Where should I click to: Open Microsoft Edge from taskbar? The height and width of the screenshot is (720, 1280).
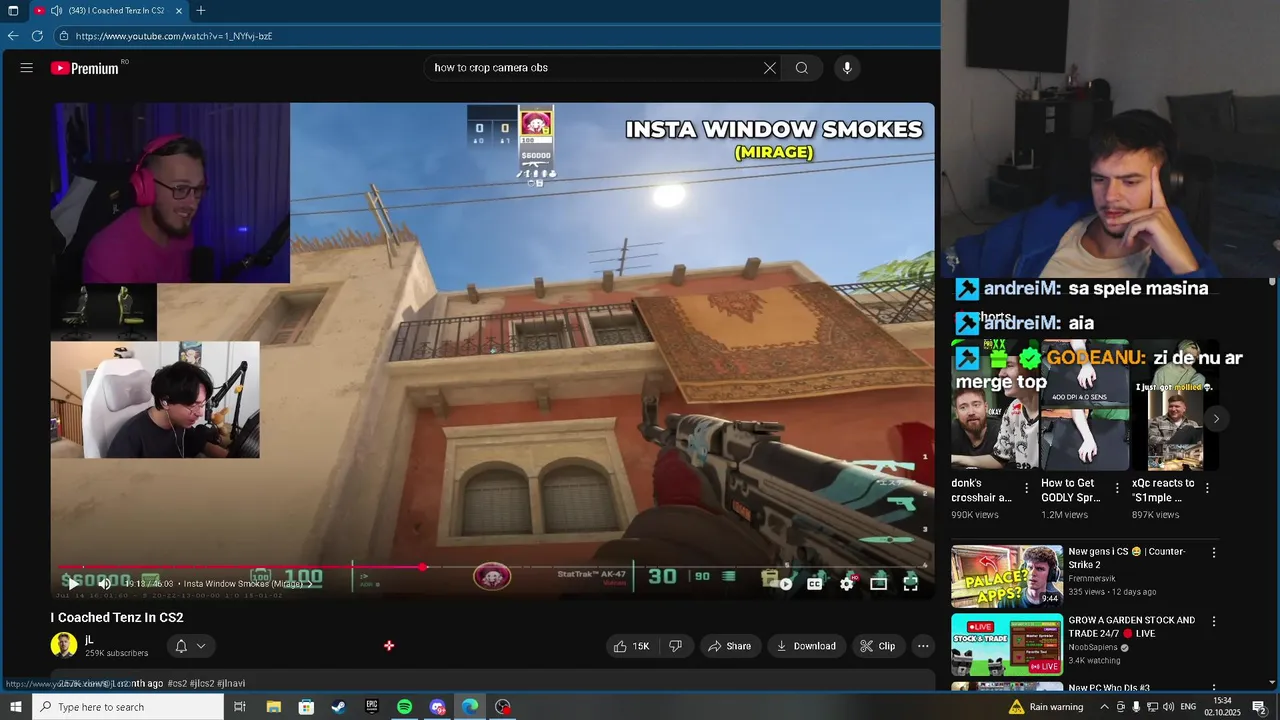[x=470, y=707]
